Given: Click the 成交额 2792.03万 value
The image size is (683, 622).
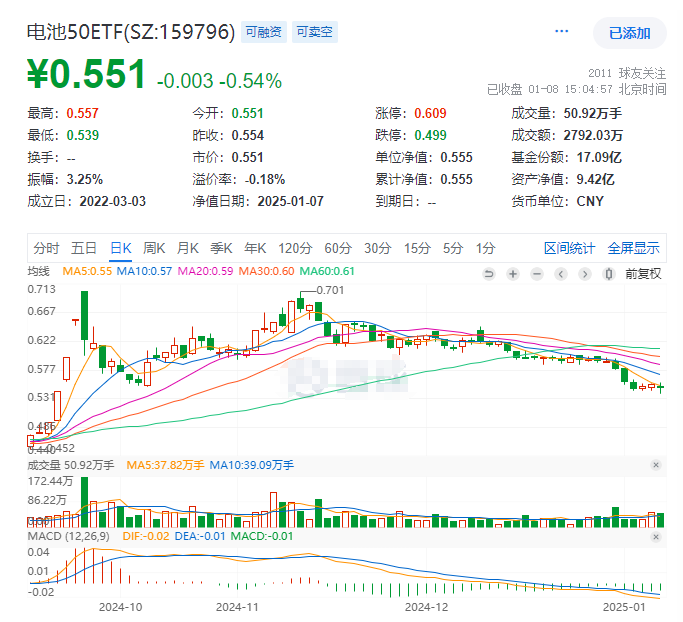Looking at the screenshot, I should (593, 135).
